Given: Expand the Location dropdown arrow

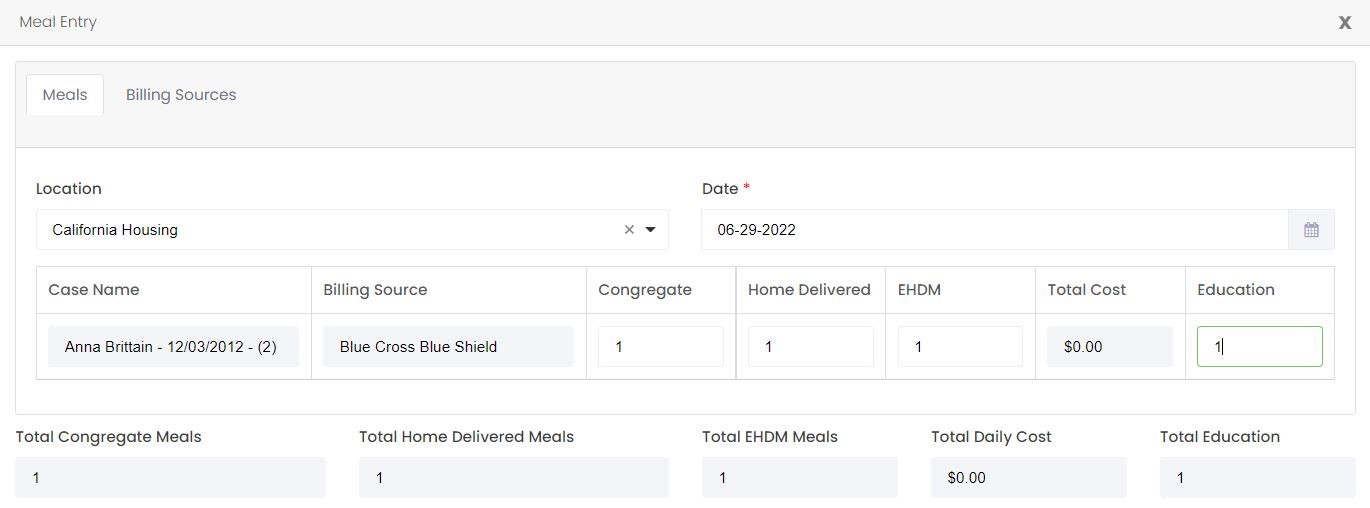Looking at the screenshot, I should tap(651, 230).
